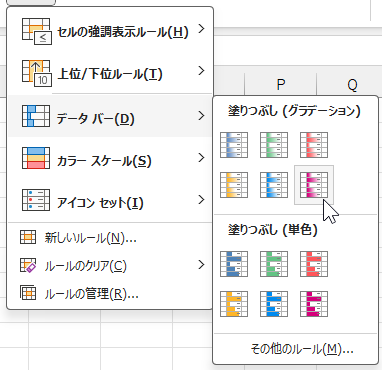Click the highlight cells rule icon

pyautogui.click(x=37, y=32)
